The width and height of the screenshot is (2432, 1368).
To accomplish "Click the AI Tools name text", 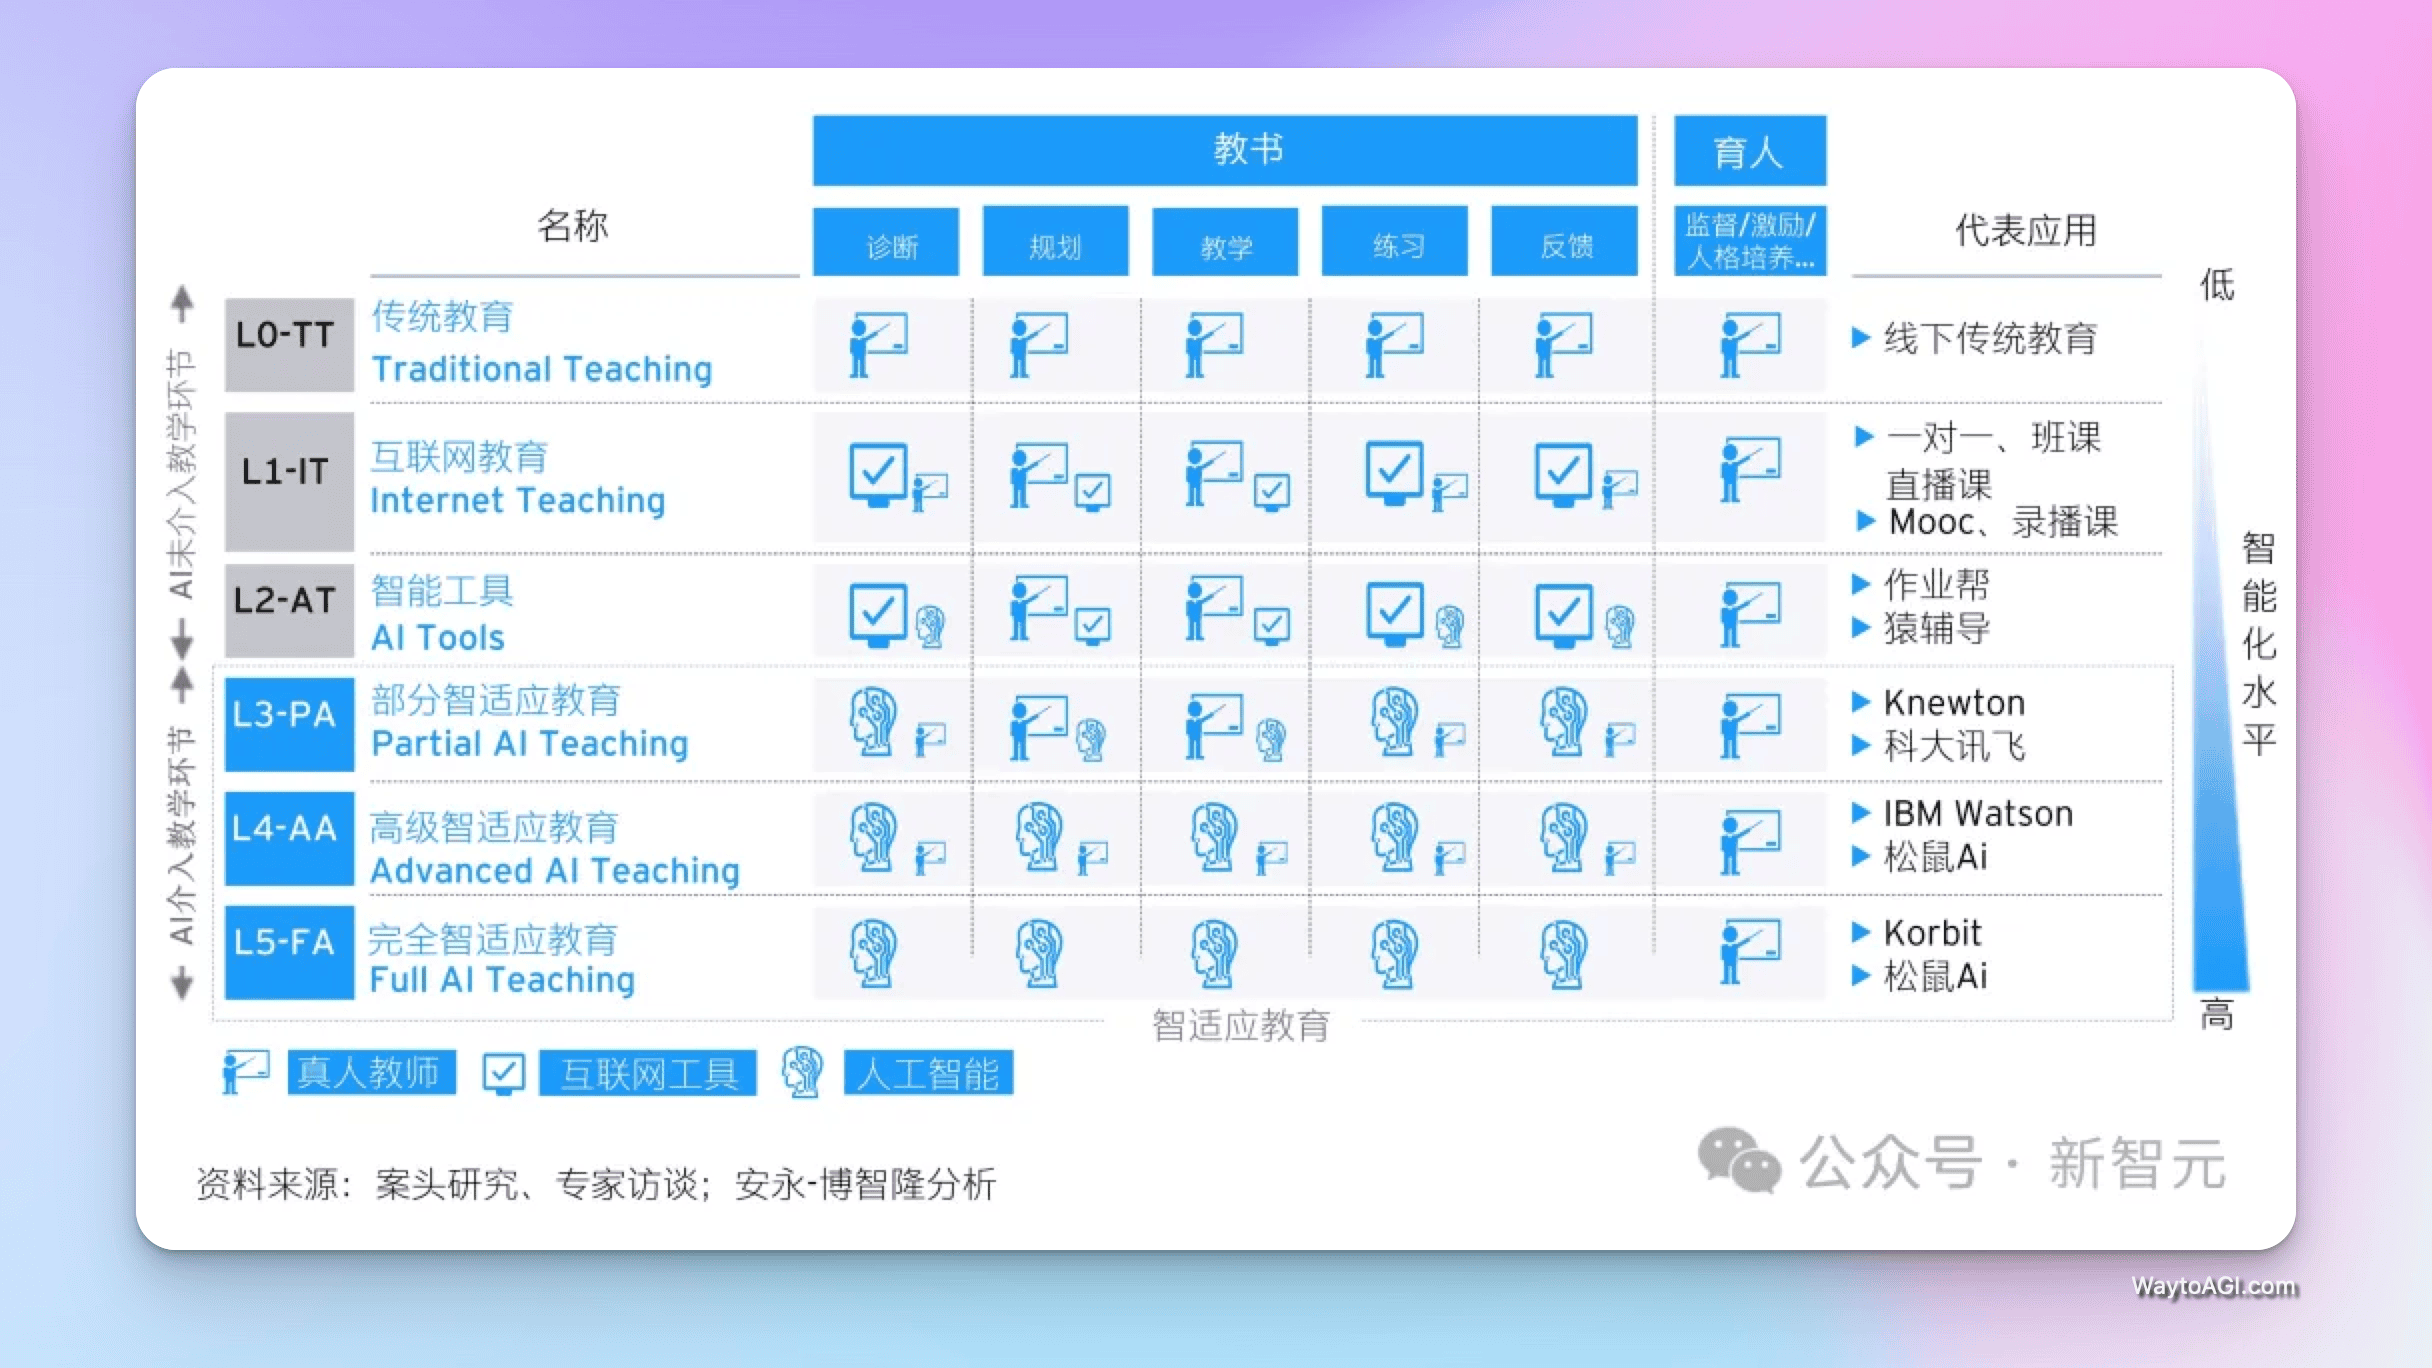I will click(438, 638).
